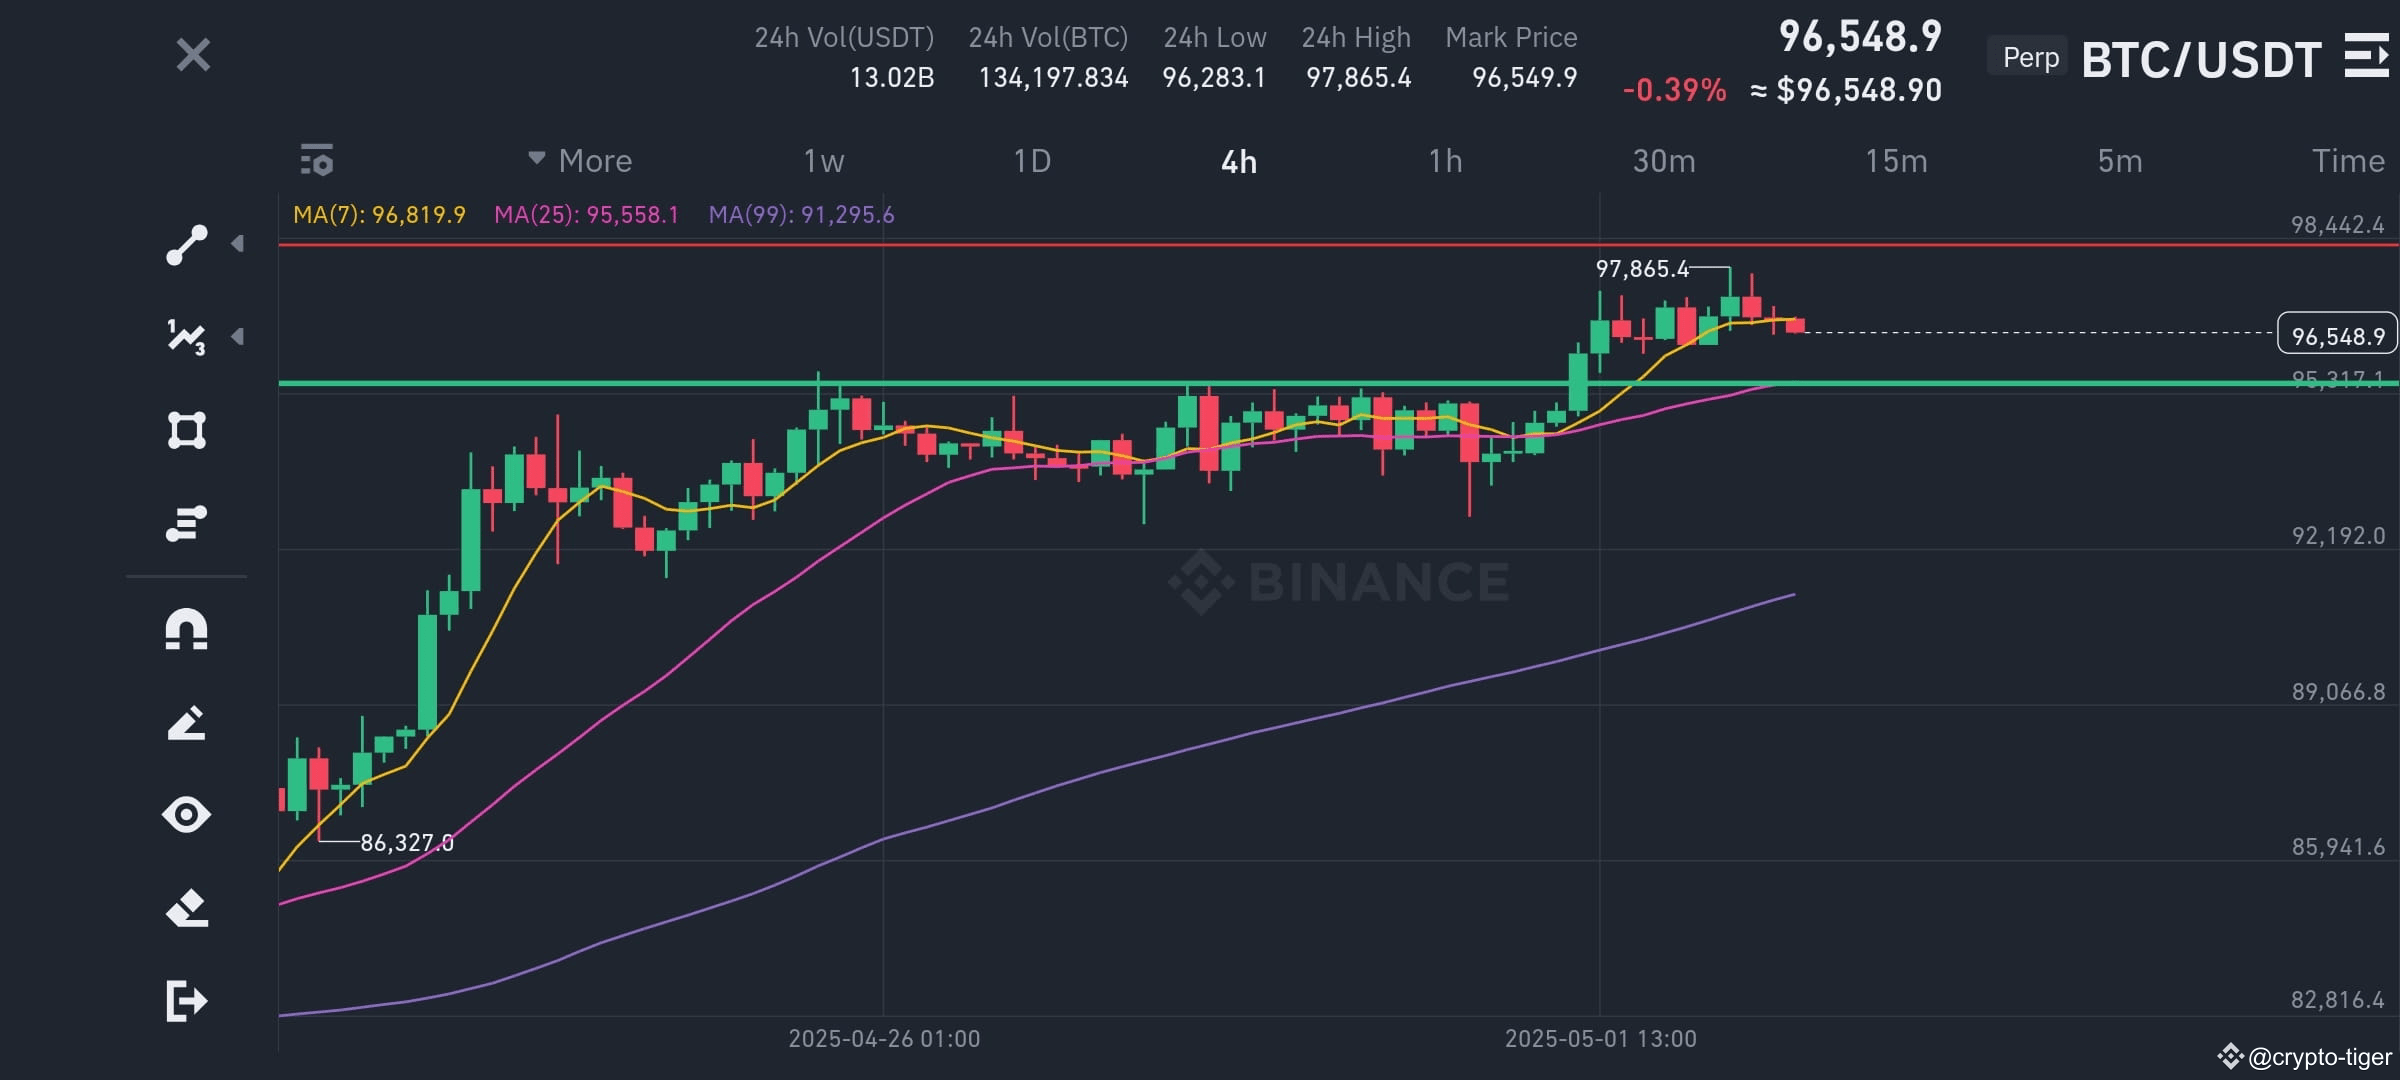
Task: Click the MA(7) indicator label
Action: click(379, 215)
